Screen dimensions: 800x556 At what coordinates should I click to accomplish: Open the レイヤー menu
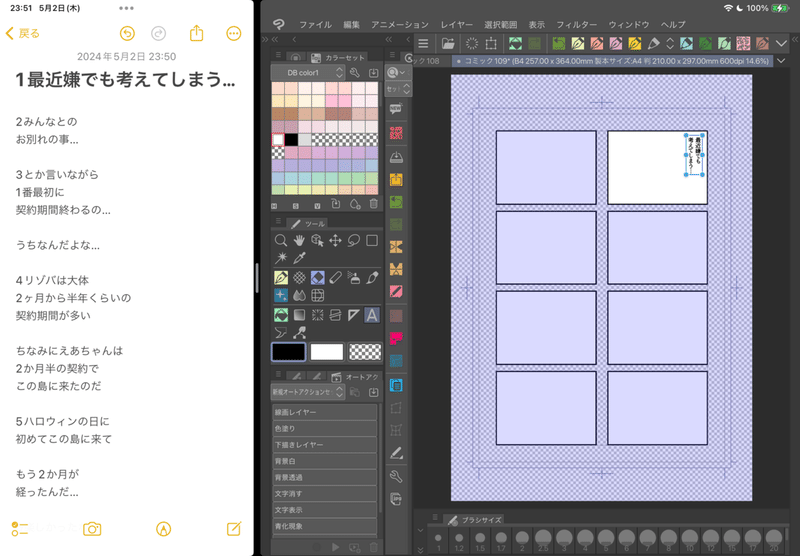pyautogui.click(x=457, y=24)
